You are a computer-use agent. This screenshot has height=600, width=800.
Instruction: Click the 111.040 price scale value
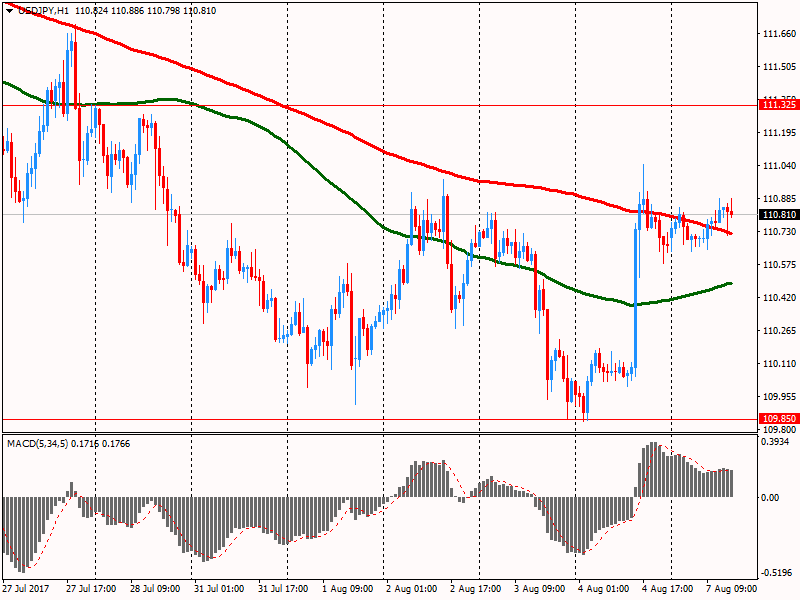click(779, 166)
